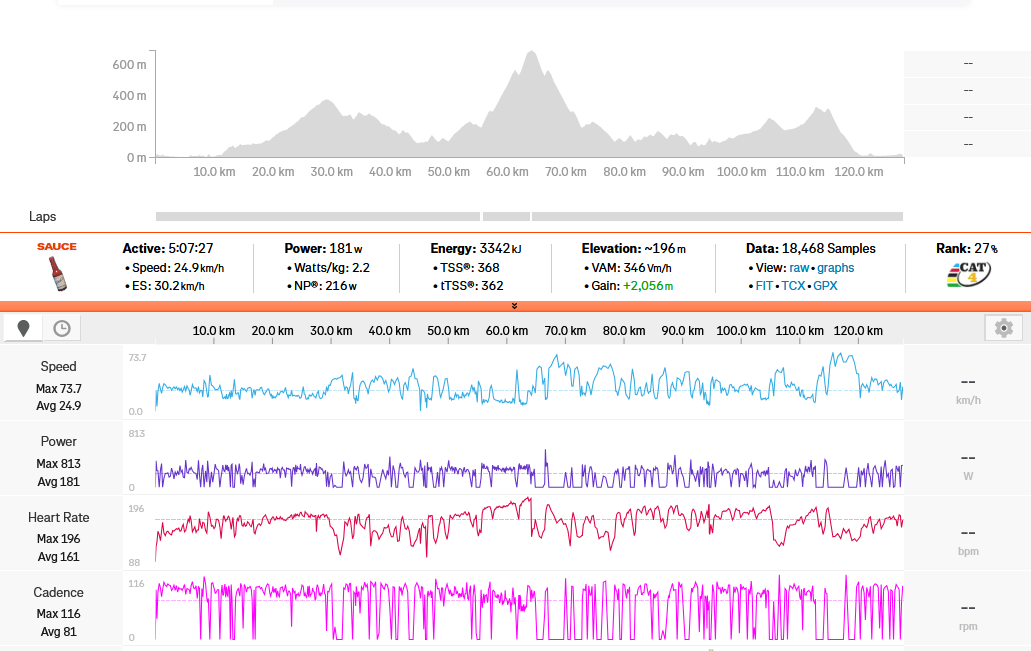Screen dimensions: 1031x651
Task: Click Heart Rate Max 196 value
Action: click(59, 539)
